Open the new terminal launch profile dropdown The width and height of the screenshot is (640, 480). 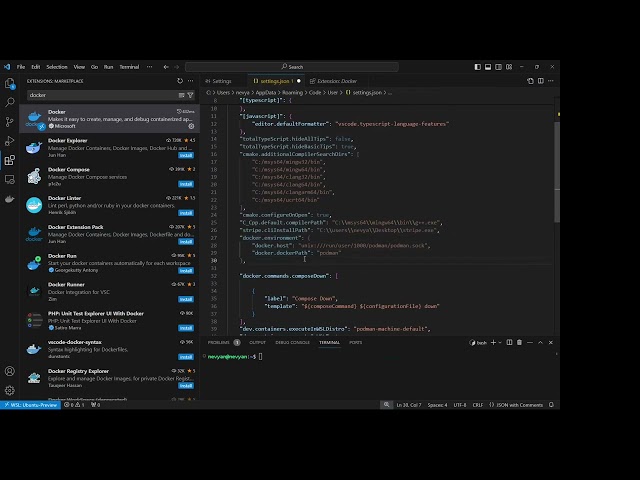(x=500, y=342)
